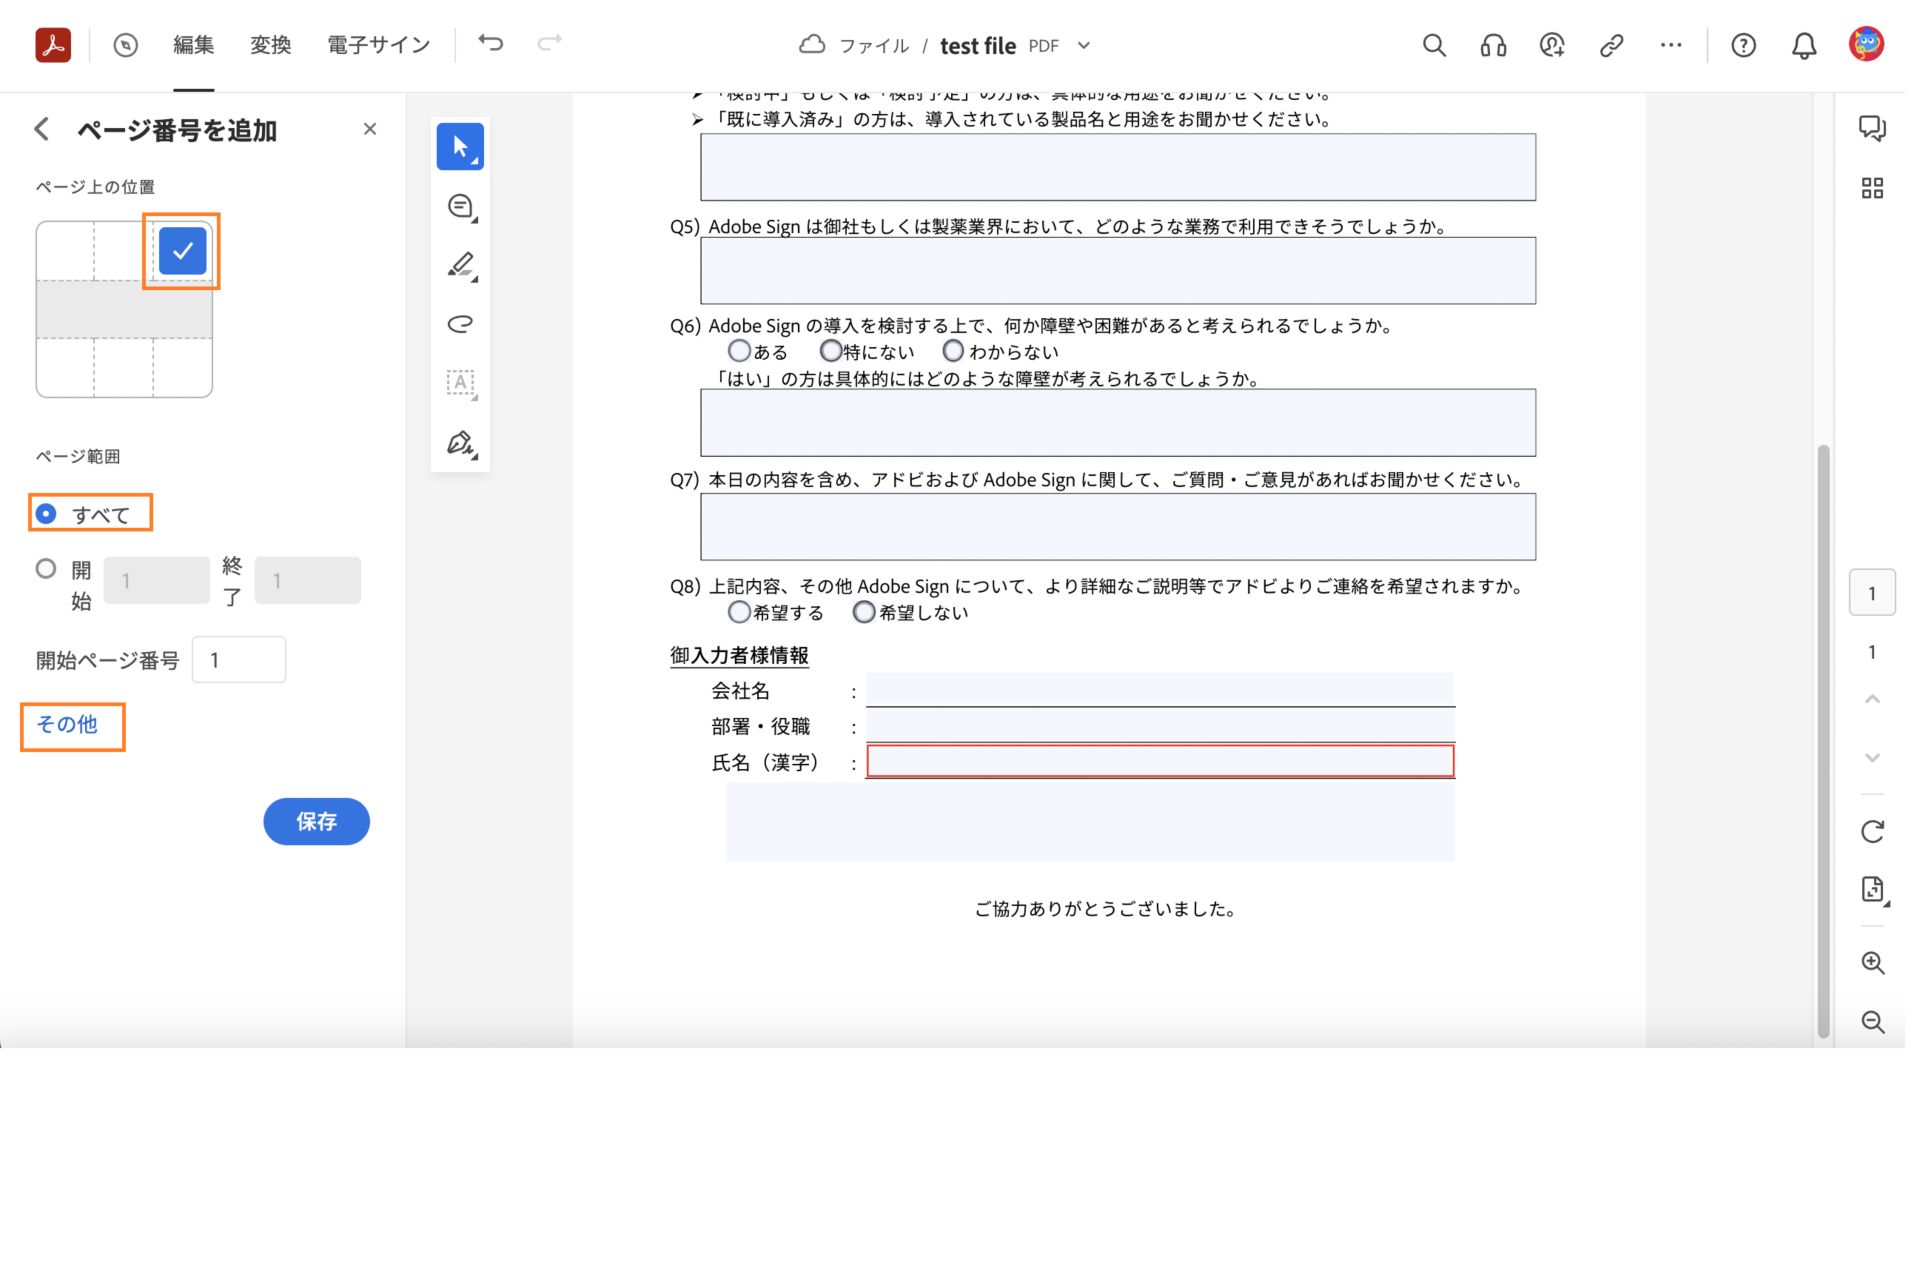Click the 保存 button
Viewport: 1920px width, 1282px height.
pyautogui.click(x=317, y=822)
